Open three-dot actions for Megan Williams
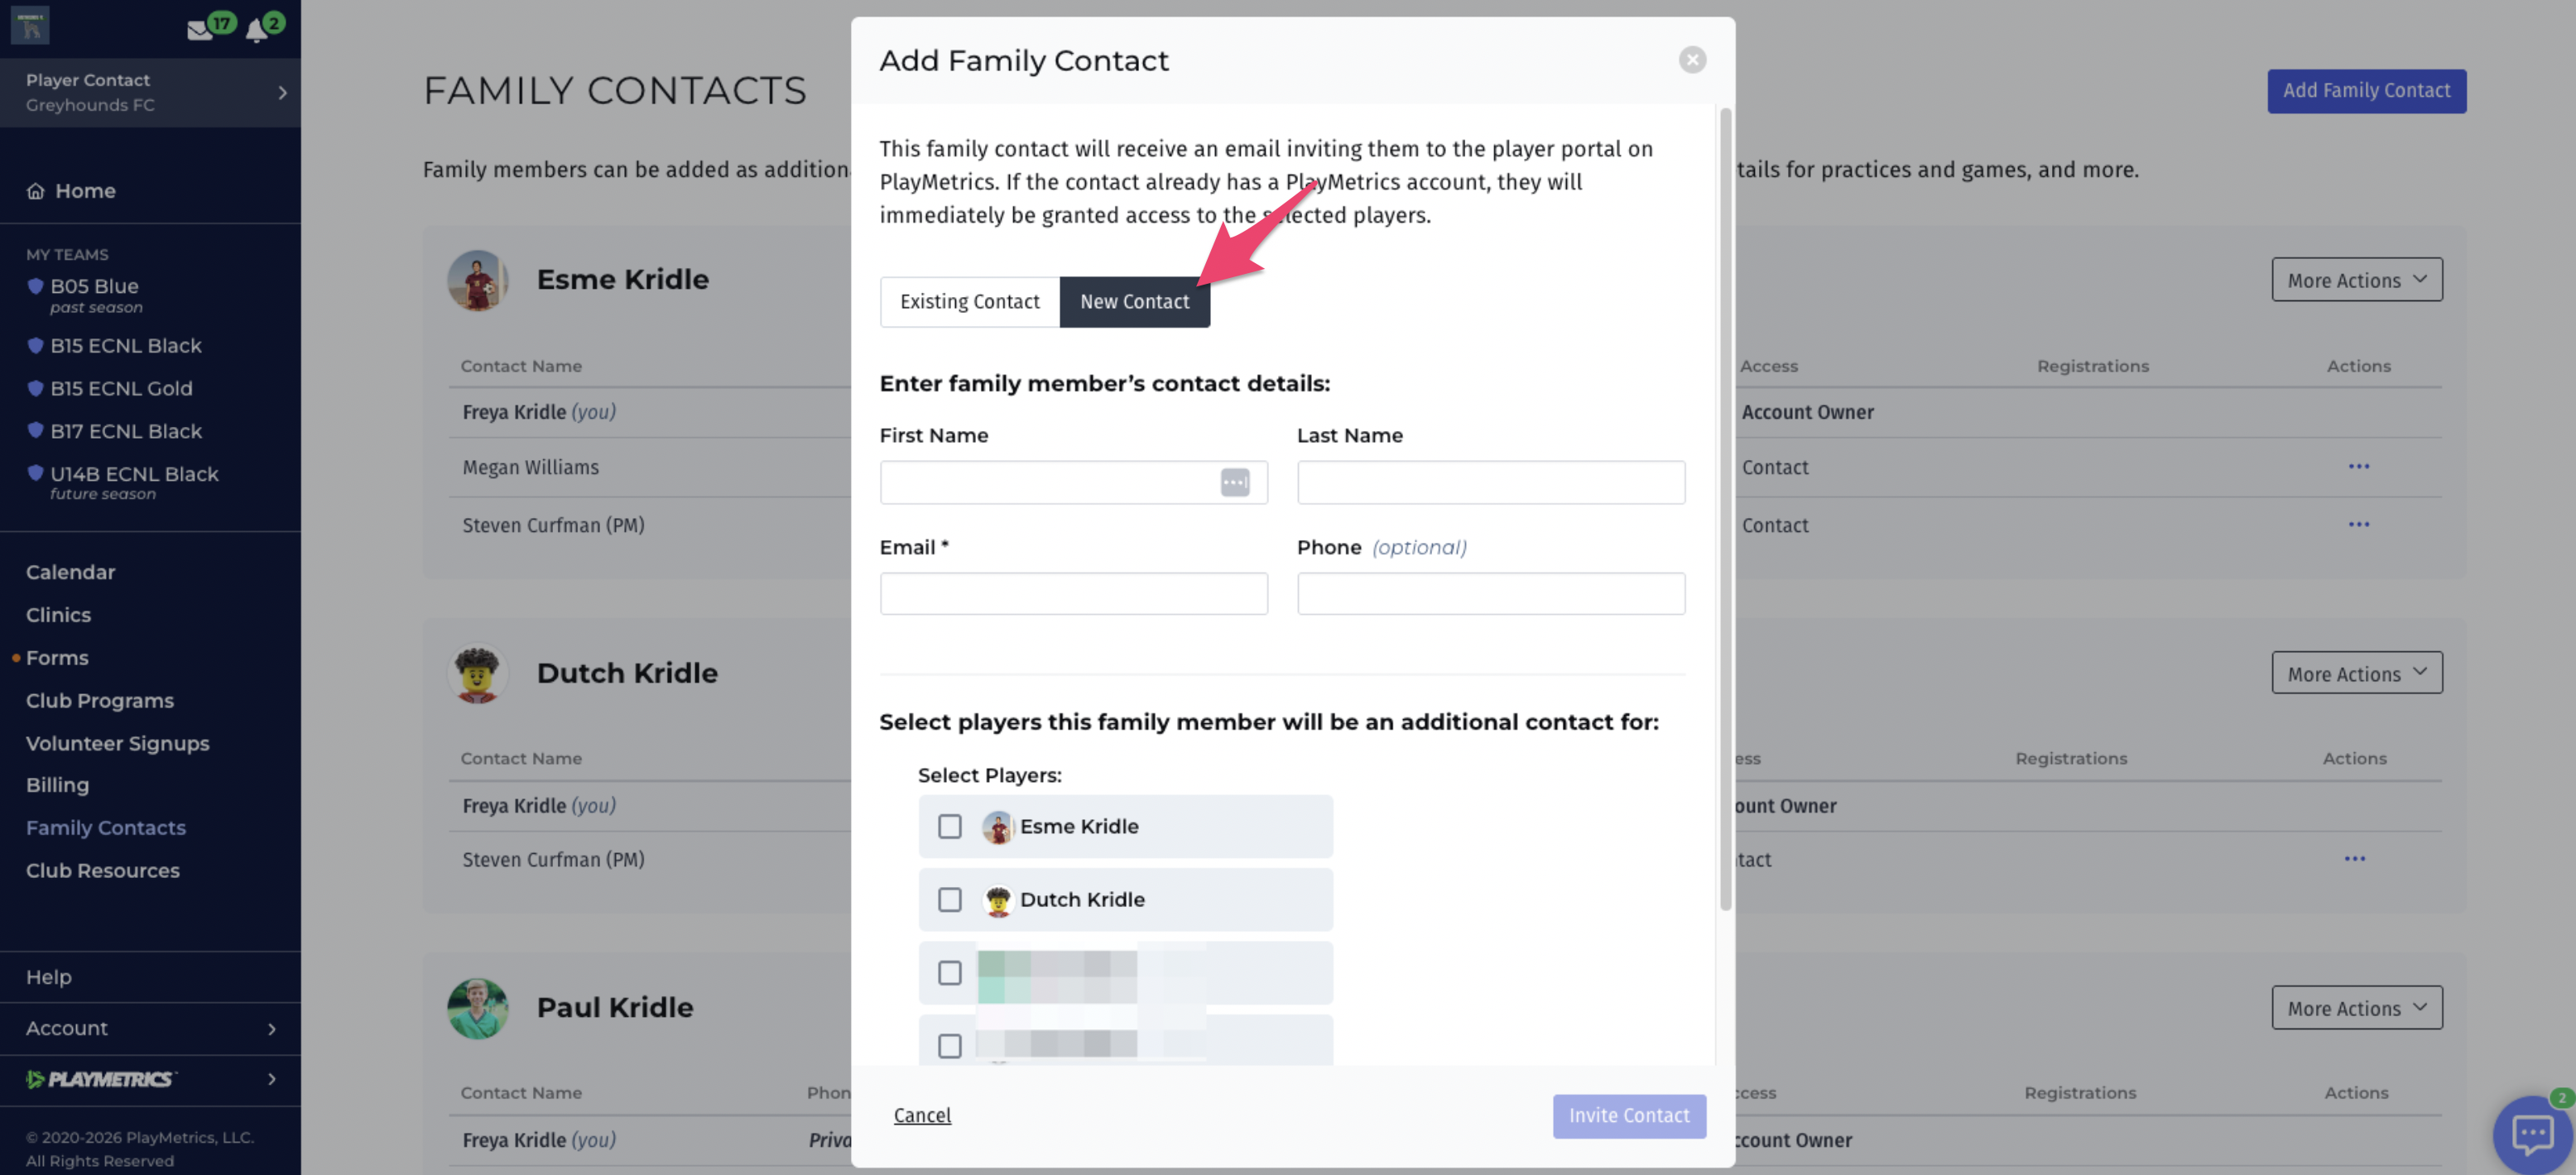 point(2358,467)
